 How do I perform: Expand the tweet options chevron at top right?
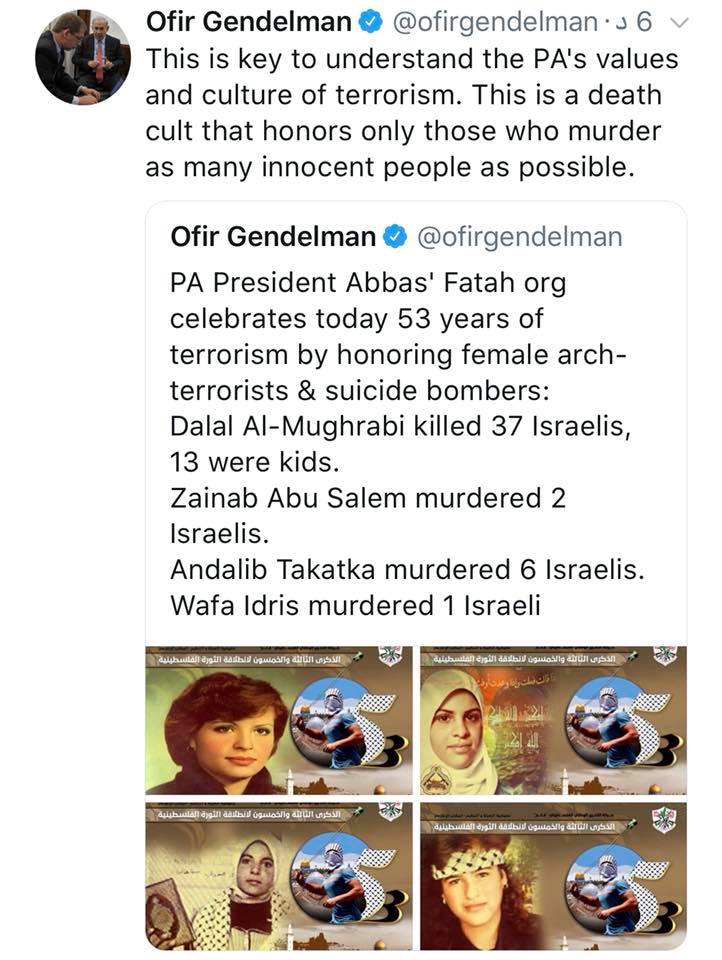coord(680,23)
